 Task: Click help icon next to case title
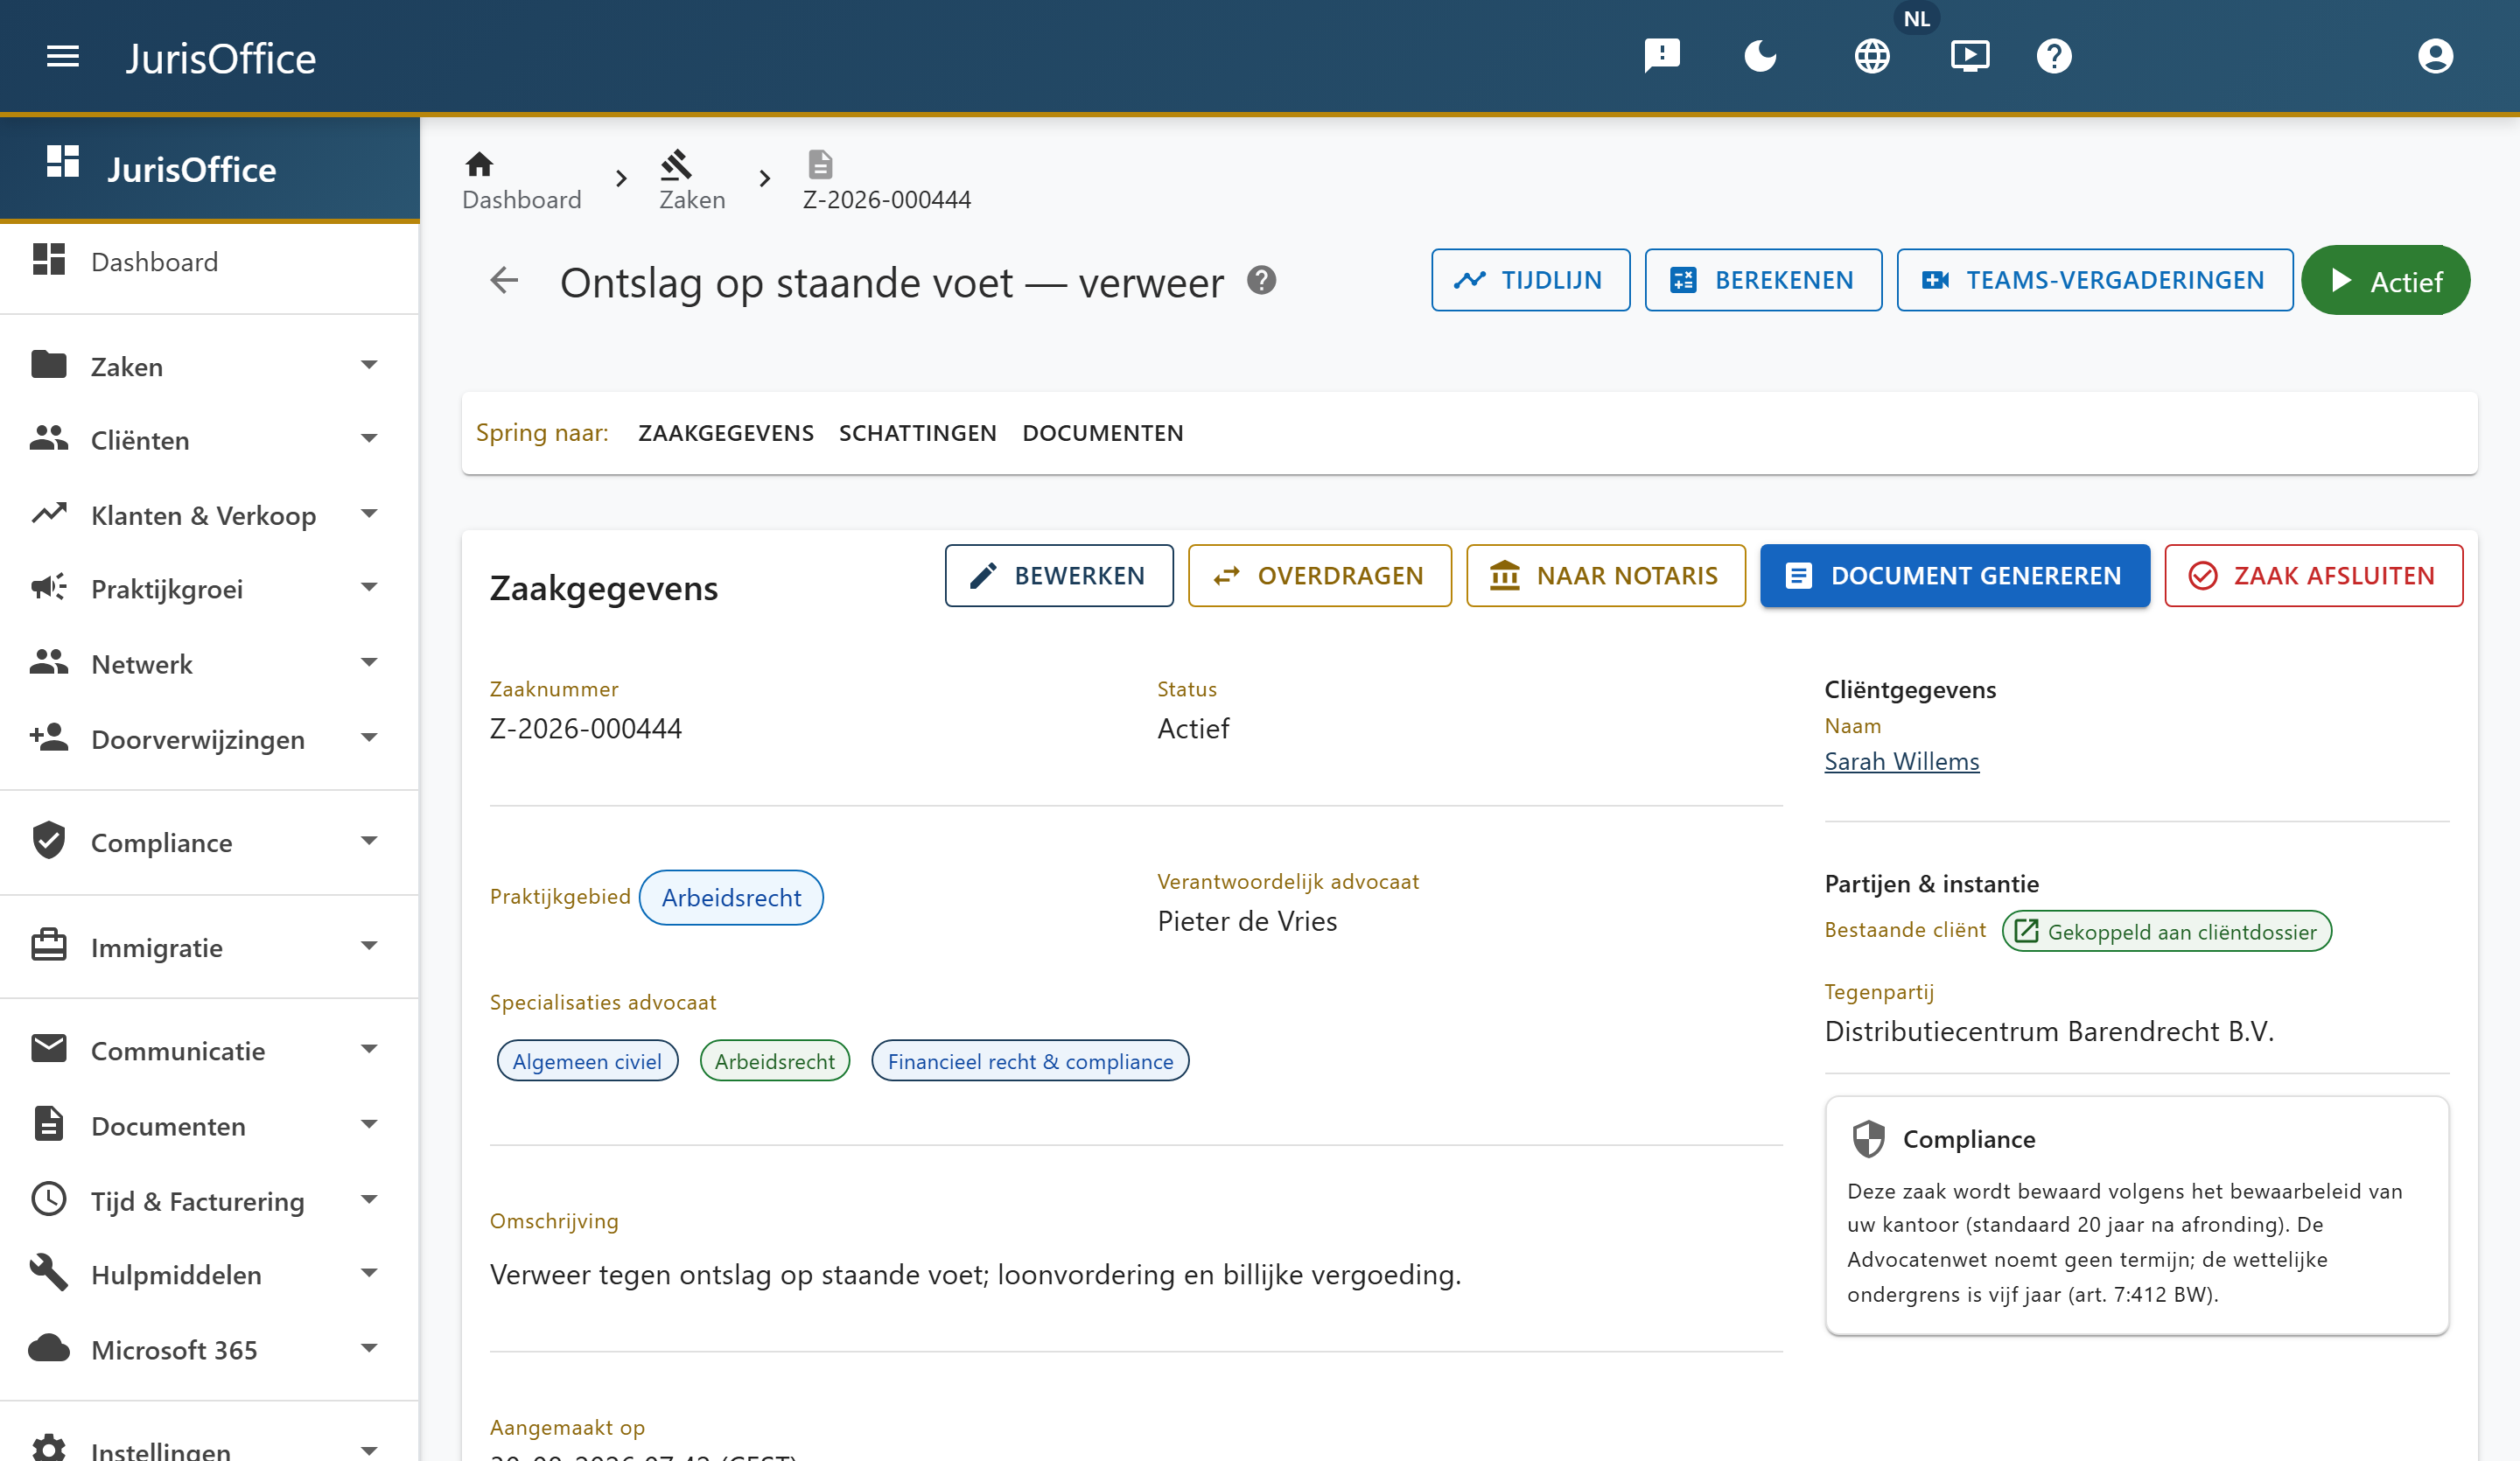(1262, 281)
